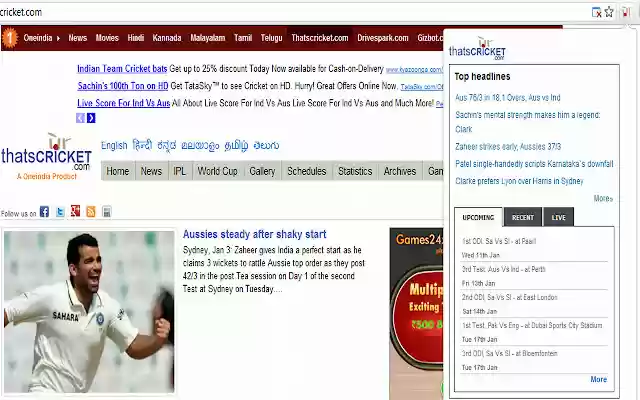Select Hindi in the top bar
This screenshot has width=640, height=400.
tap(136, 38)
